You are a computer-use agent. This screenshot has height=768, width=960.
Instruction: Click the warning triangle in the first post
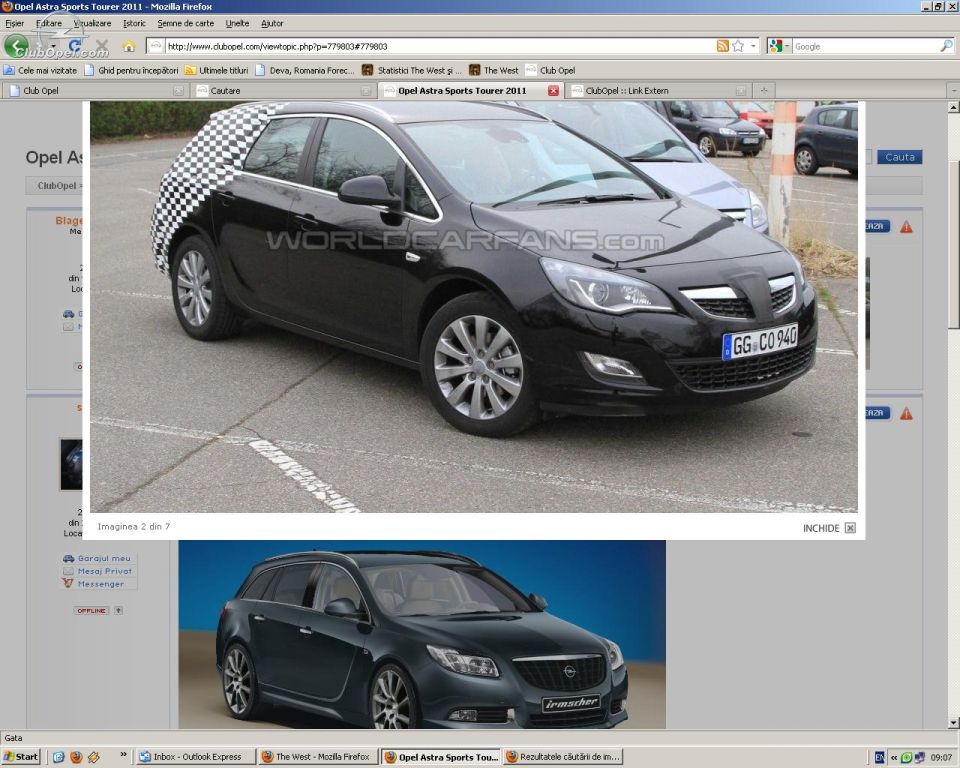coord(906,227)
